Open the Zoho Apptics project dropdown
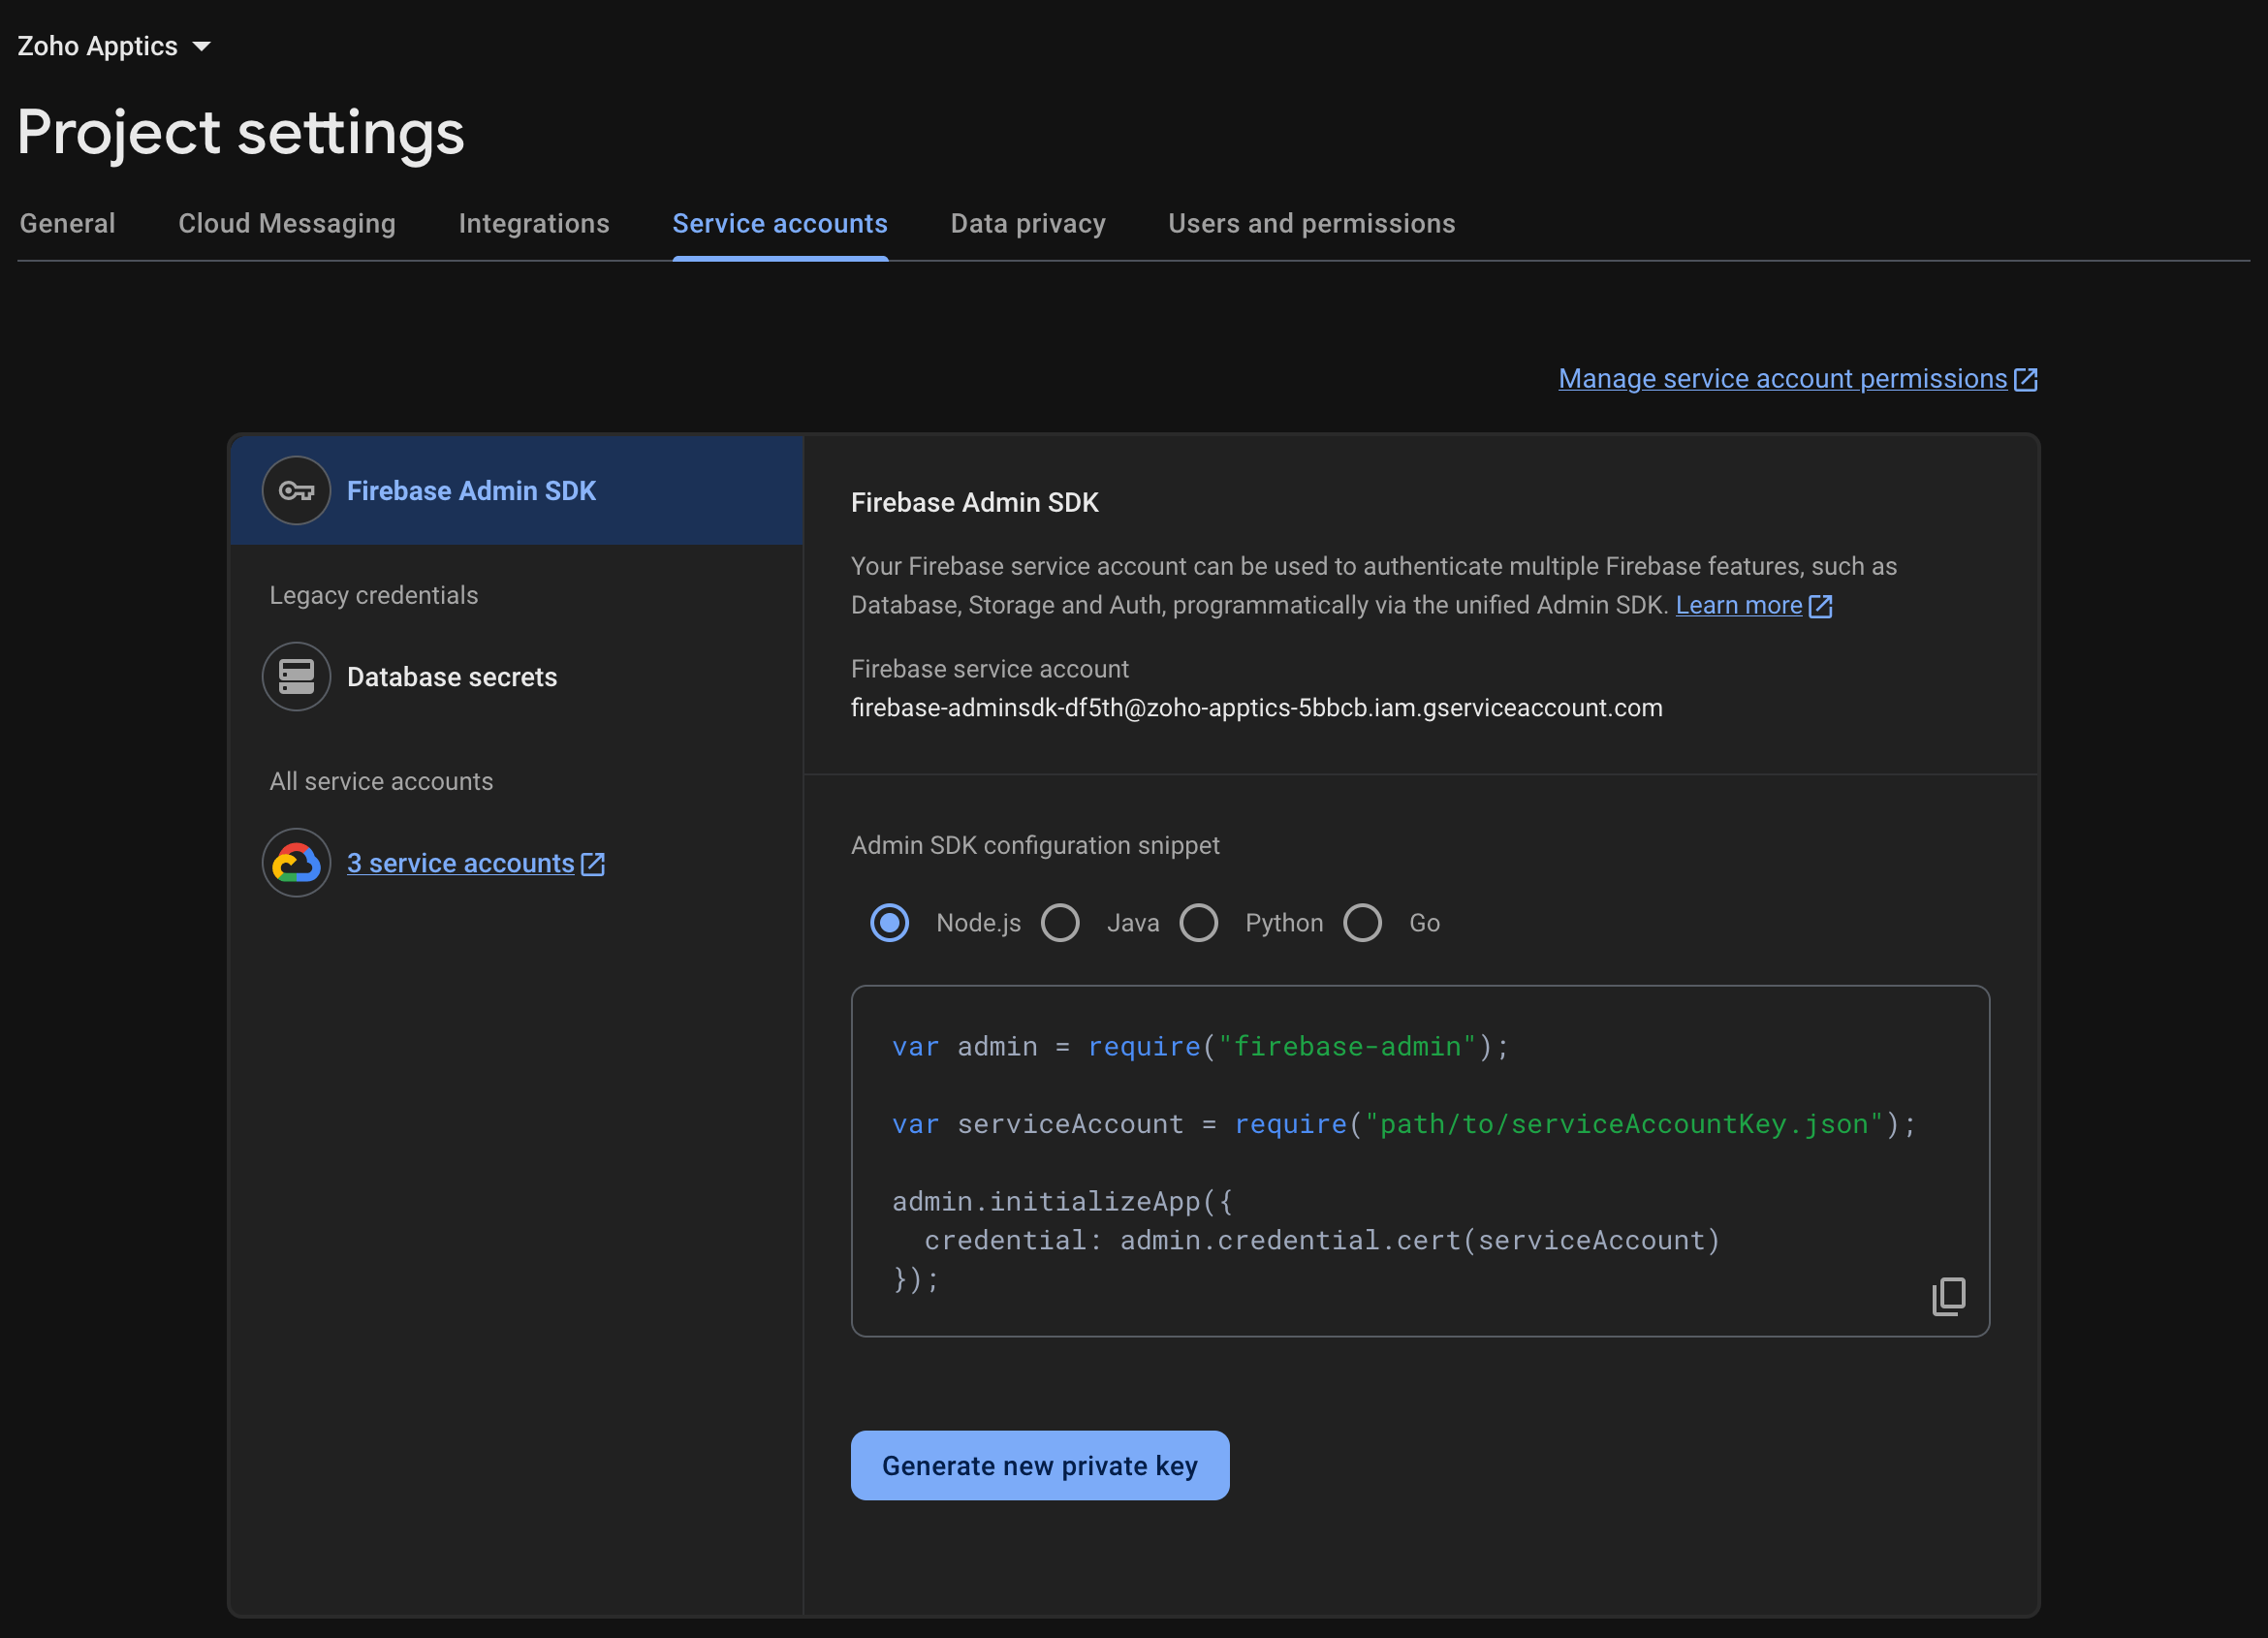The height and width of the screenshot is (1638, 2268). click(114, 46)
